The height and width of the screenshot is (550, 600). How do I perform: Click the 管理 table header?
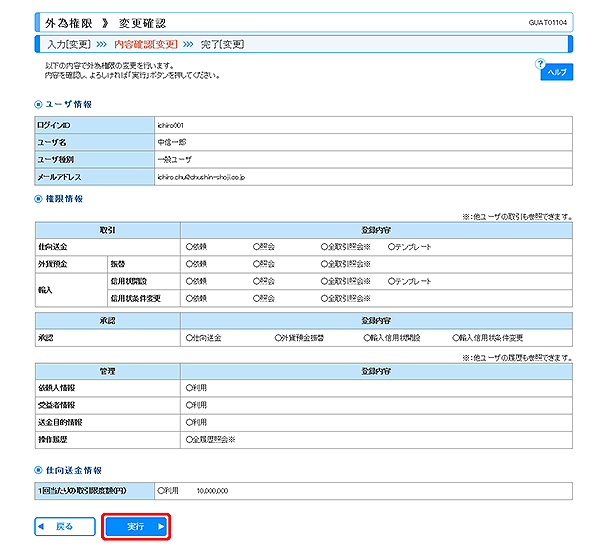pyautogui.click(x=108, y=372)
